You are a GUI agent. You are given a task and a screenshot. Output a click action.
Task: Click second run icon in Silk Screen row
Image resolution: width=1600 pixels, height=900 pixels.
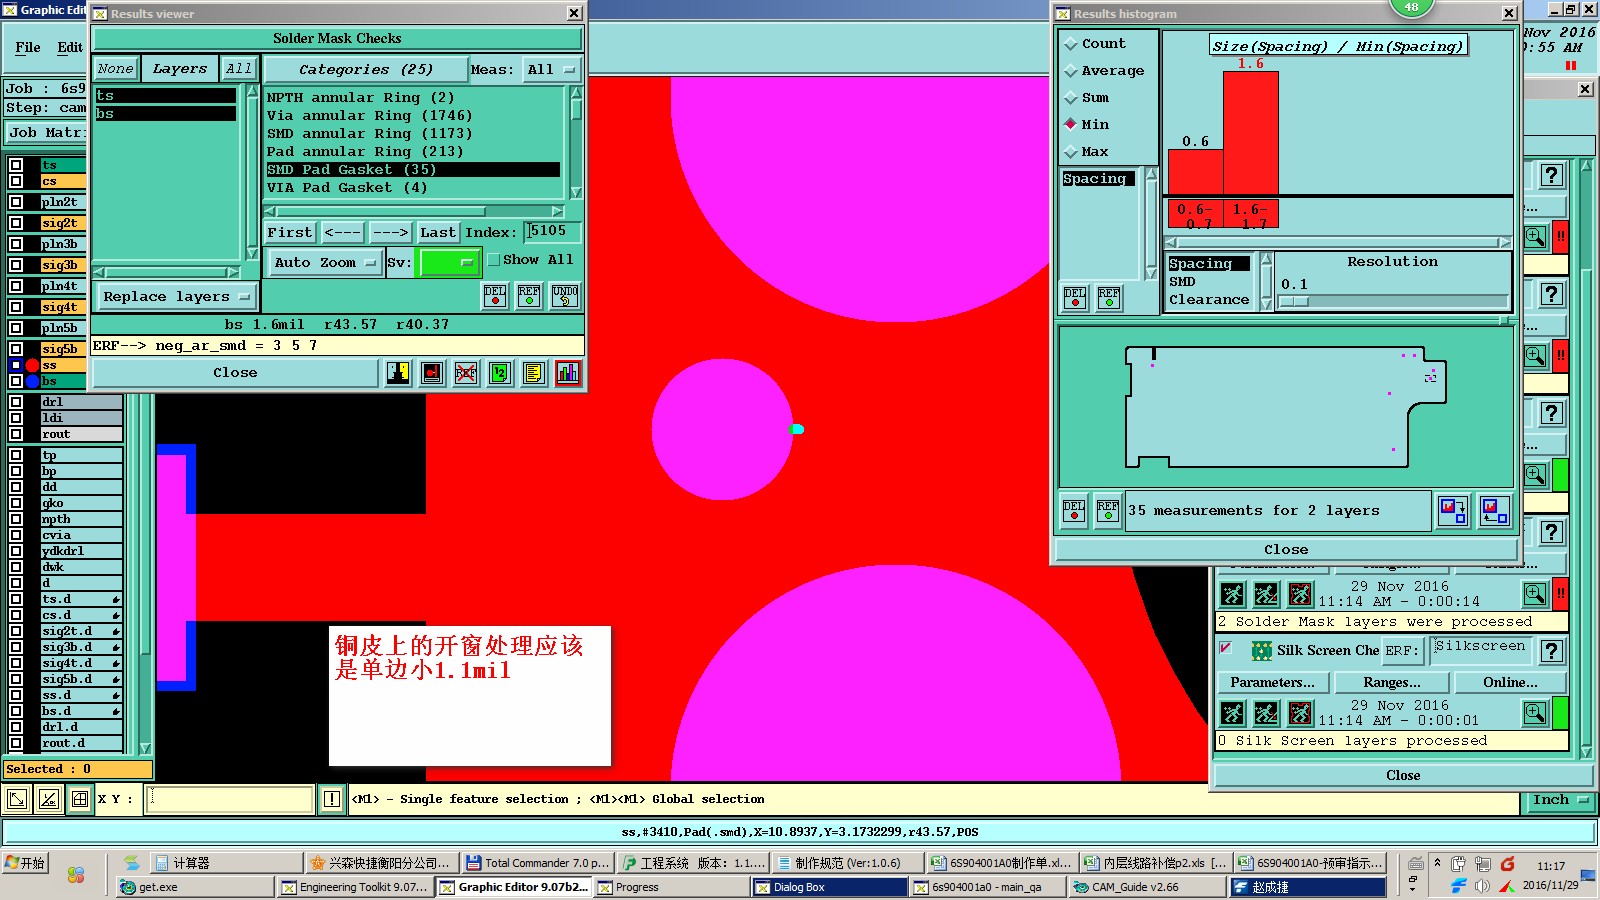1266,713
